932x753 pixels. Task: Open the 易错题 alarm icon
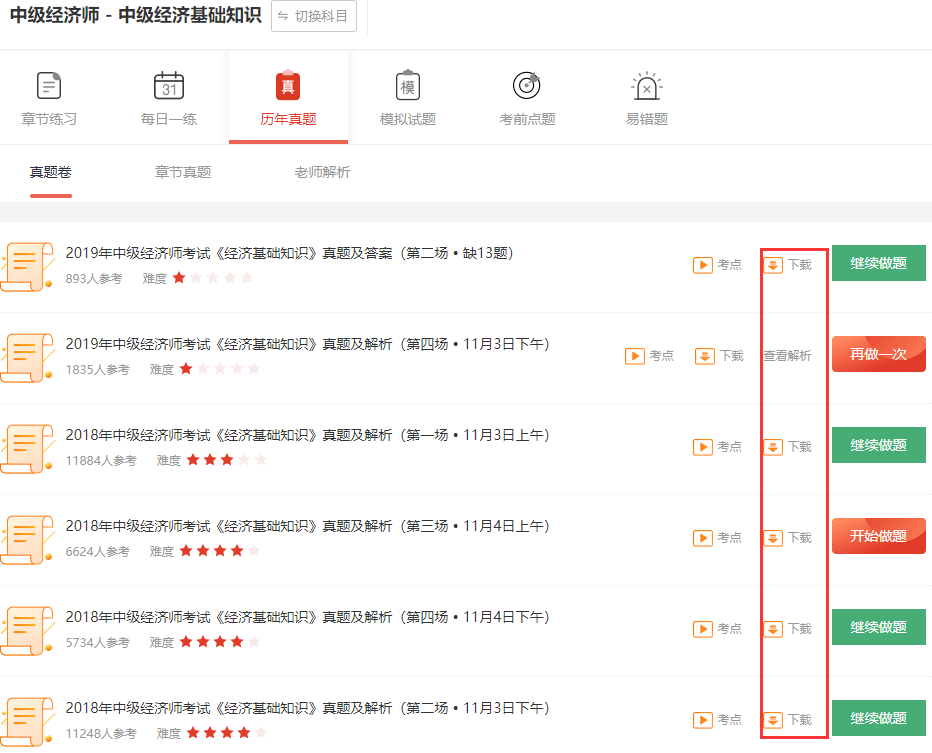click(646, 86)
